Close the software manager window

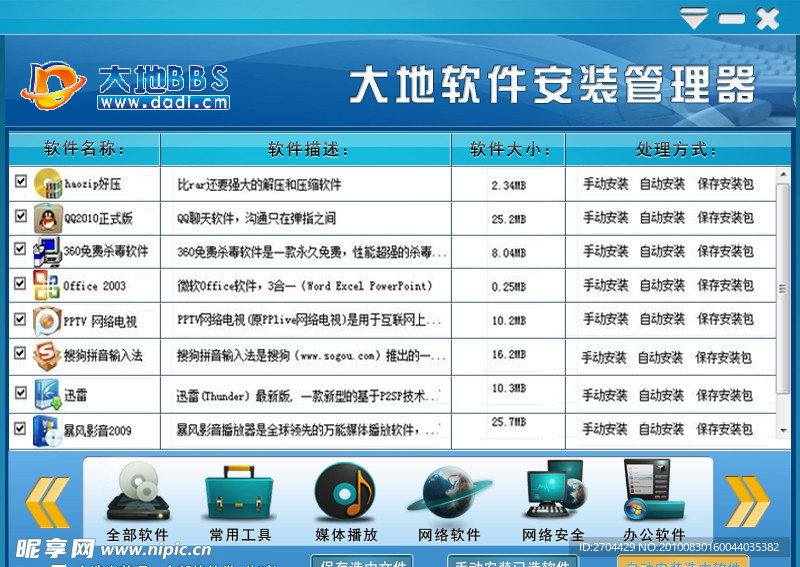[x=768, y=19]
